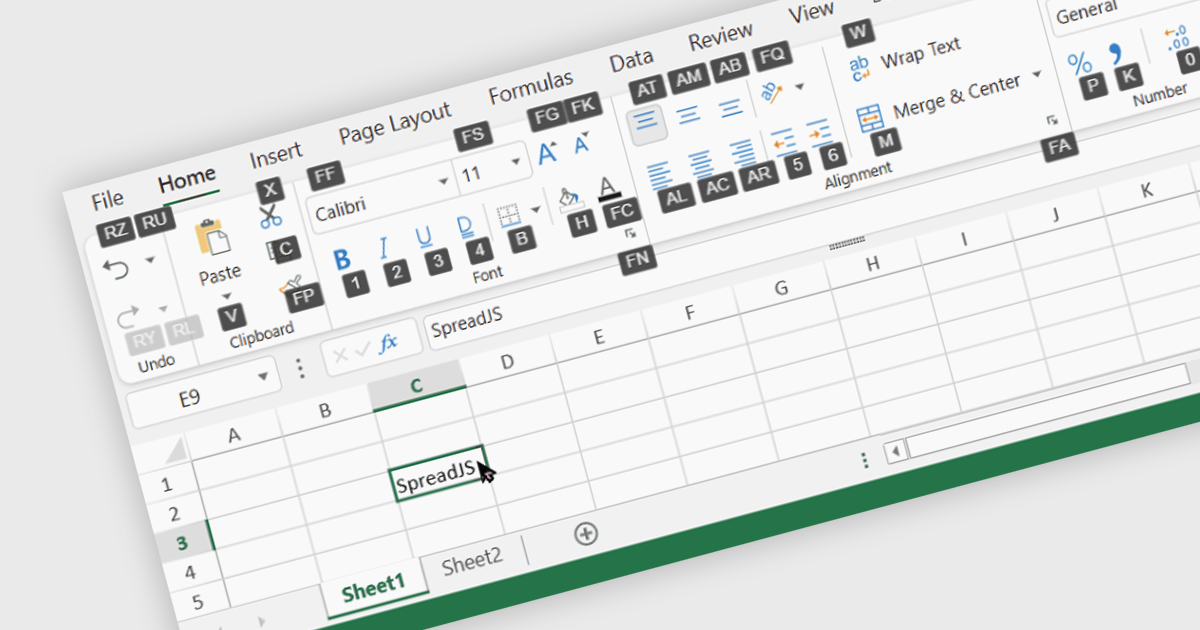
Task: Select the Format Painter brush
Action: pyautogui.click(x=290, y=286)
